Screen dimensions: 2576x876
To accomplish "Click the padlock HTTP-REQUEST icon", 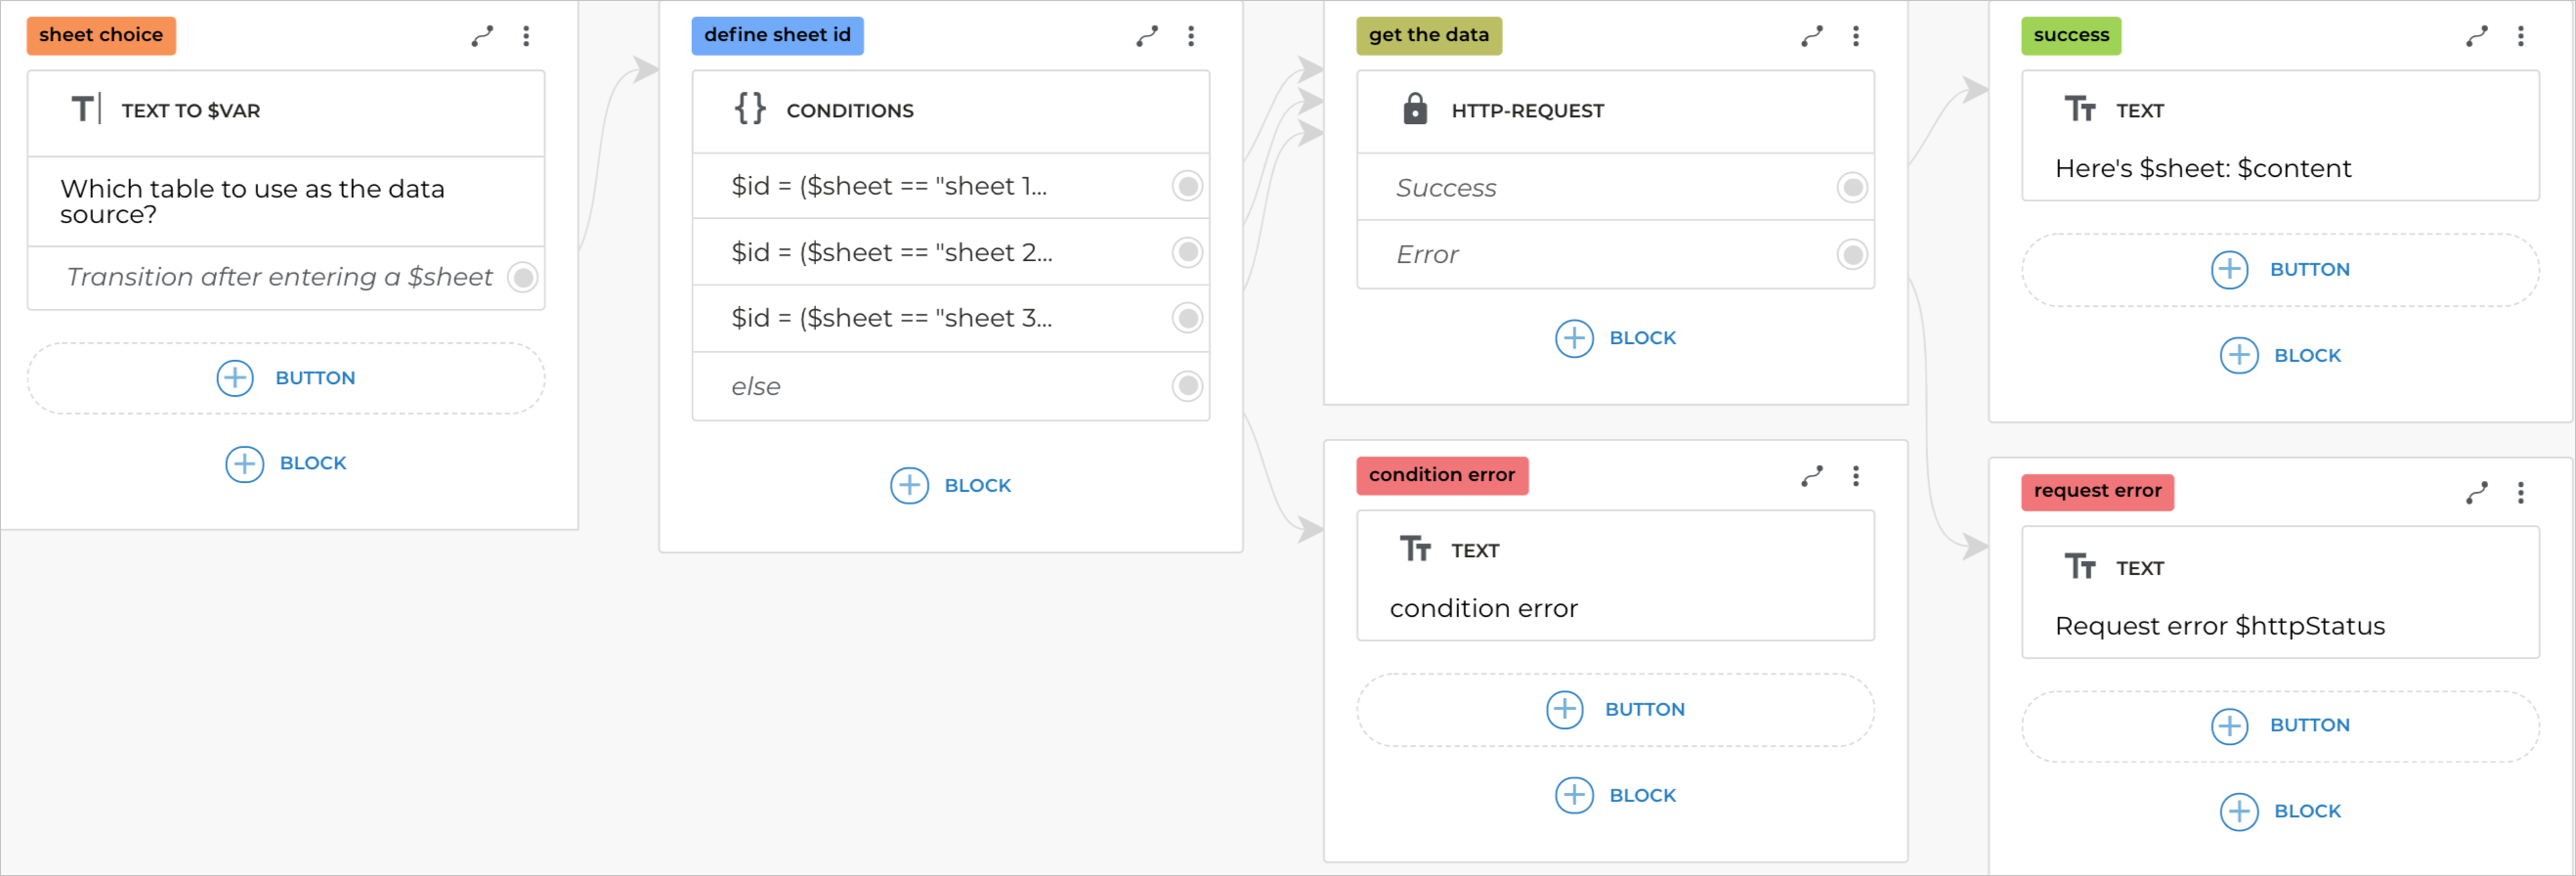I will pos(1415,110).
